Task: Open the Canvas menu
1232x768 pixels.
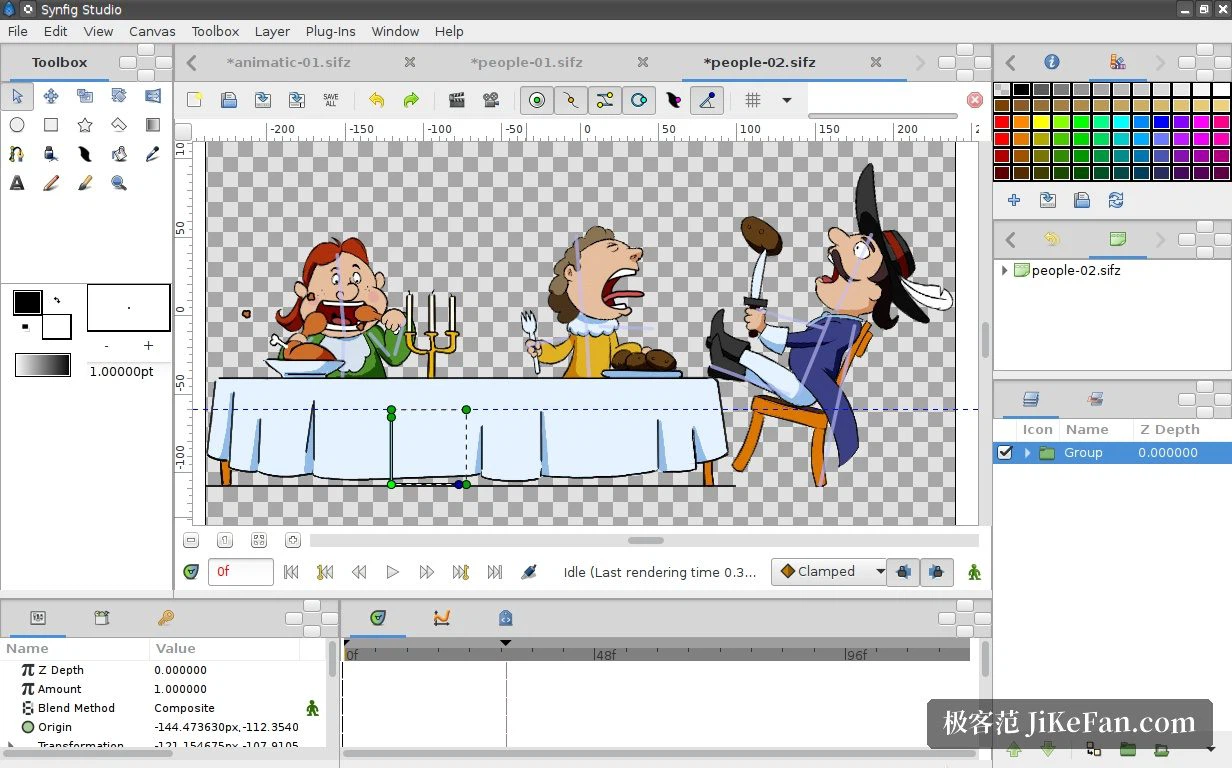Action: coord(152,31)
